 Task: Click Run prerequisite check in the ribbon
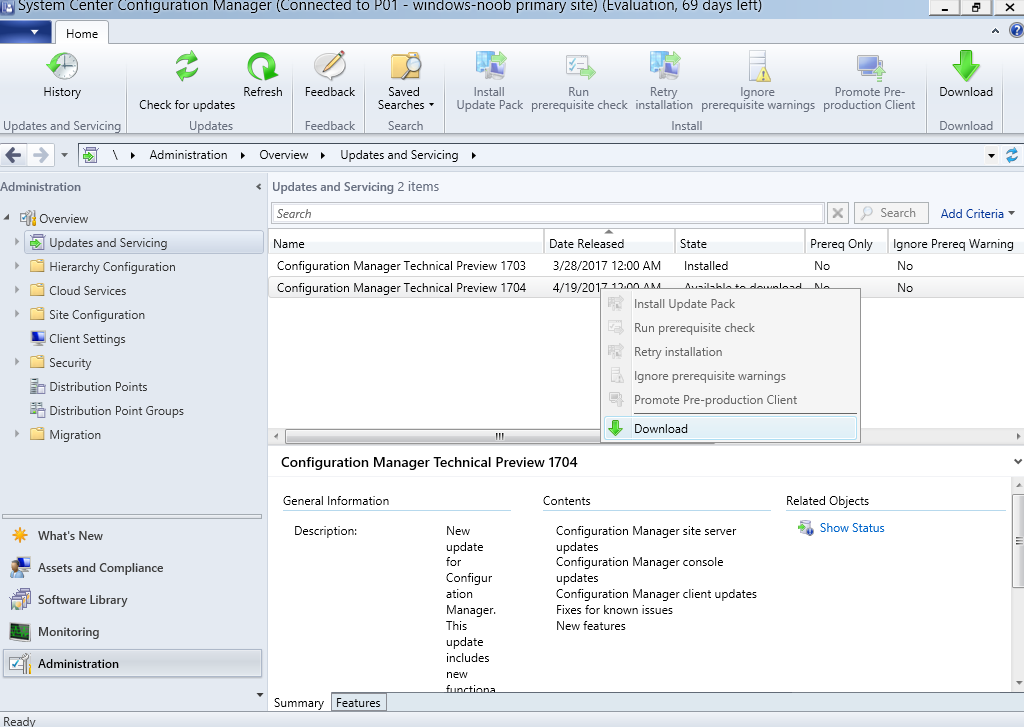click(x=579, y=81)
